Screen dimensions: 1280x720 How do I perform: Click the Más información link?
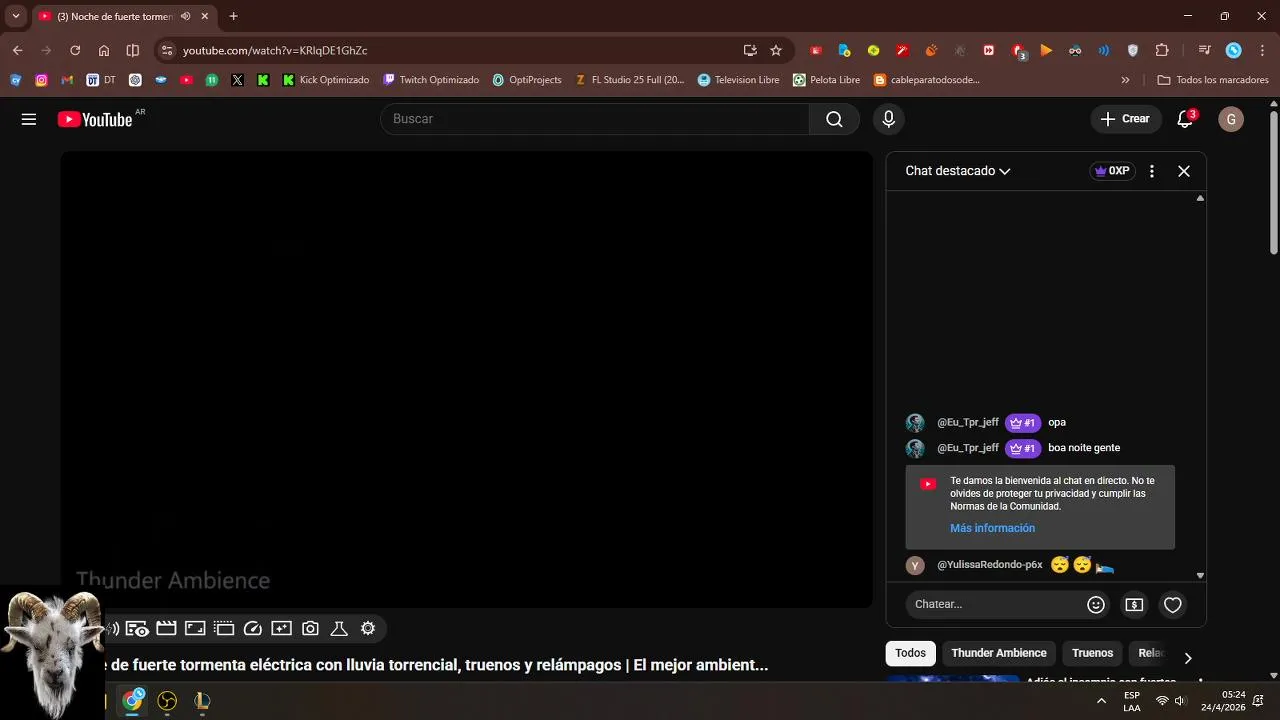992,528
